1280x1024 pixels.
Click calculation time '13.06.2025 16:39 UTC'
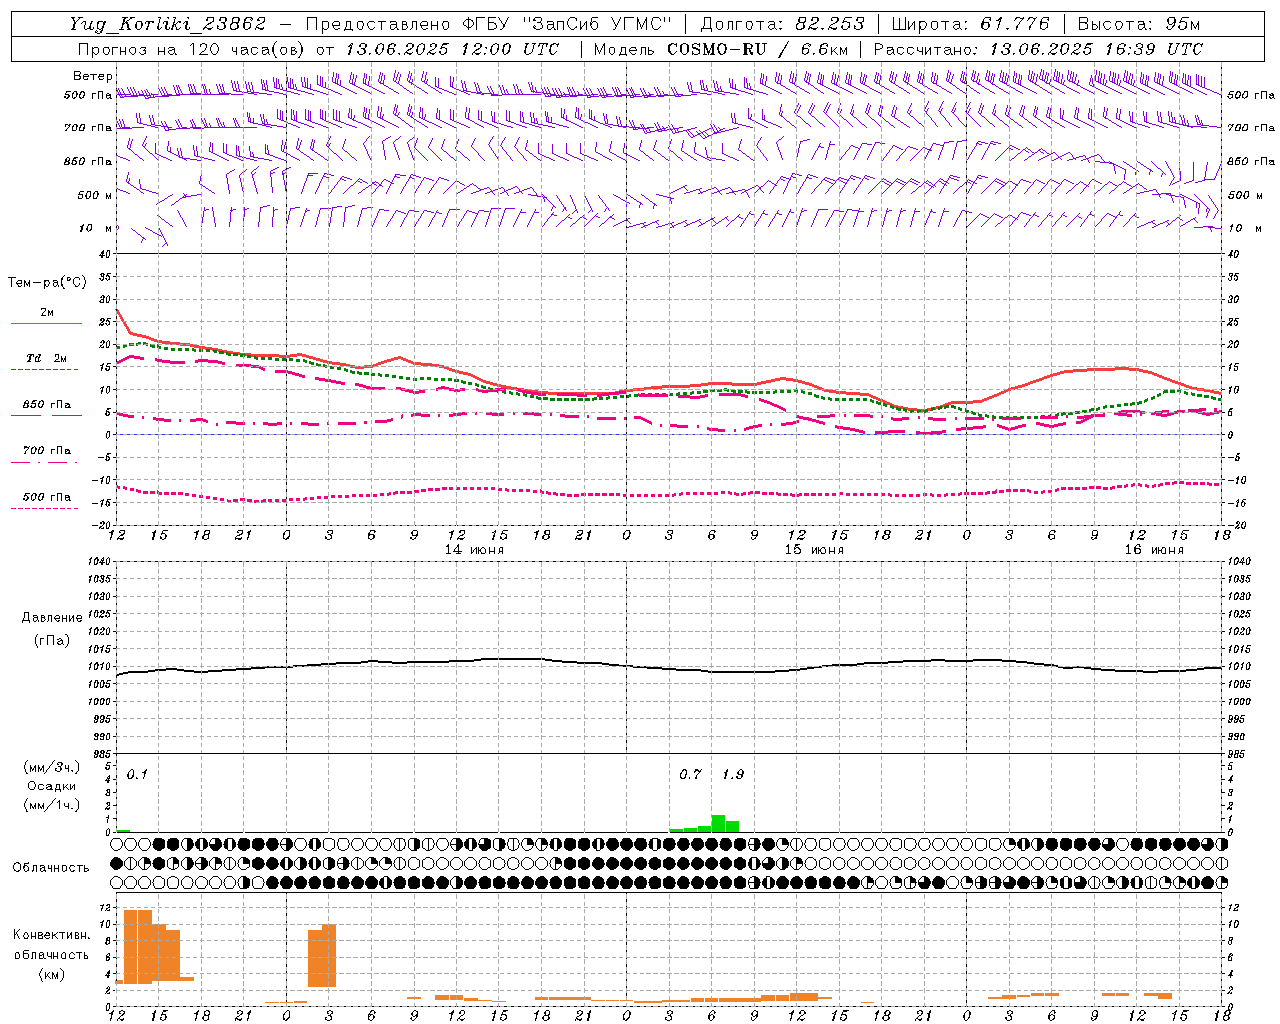1096,49
